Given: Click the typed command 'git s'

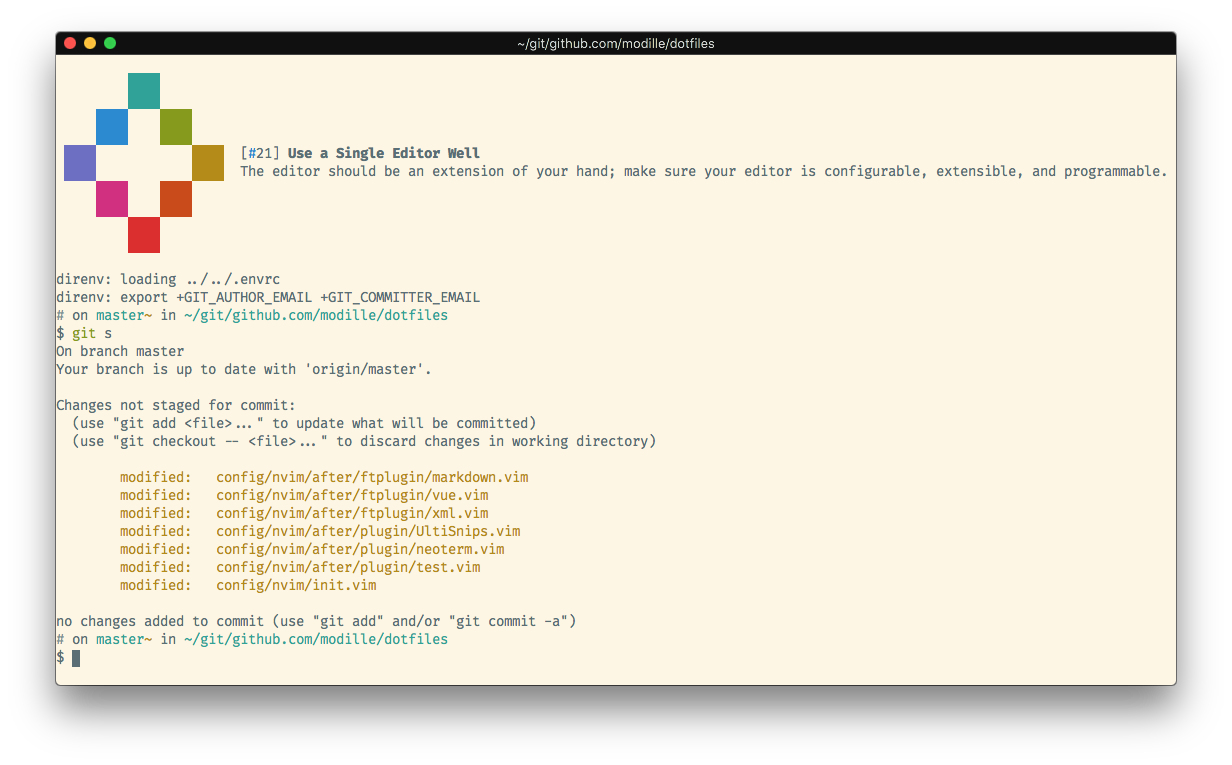Looking at the screenshot, I should coord(92,333).
